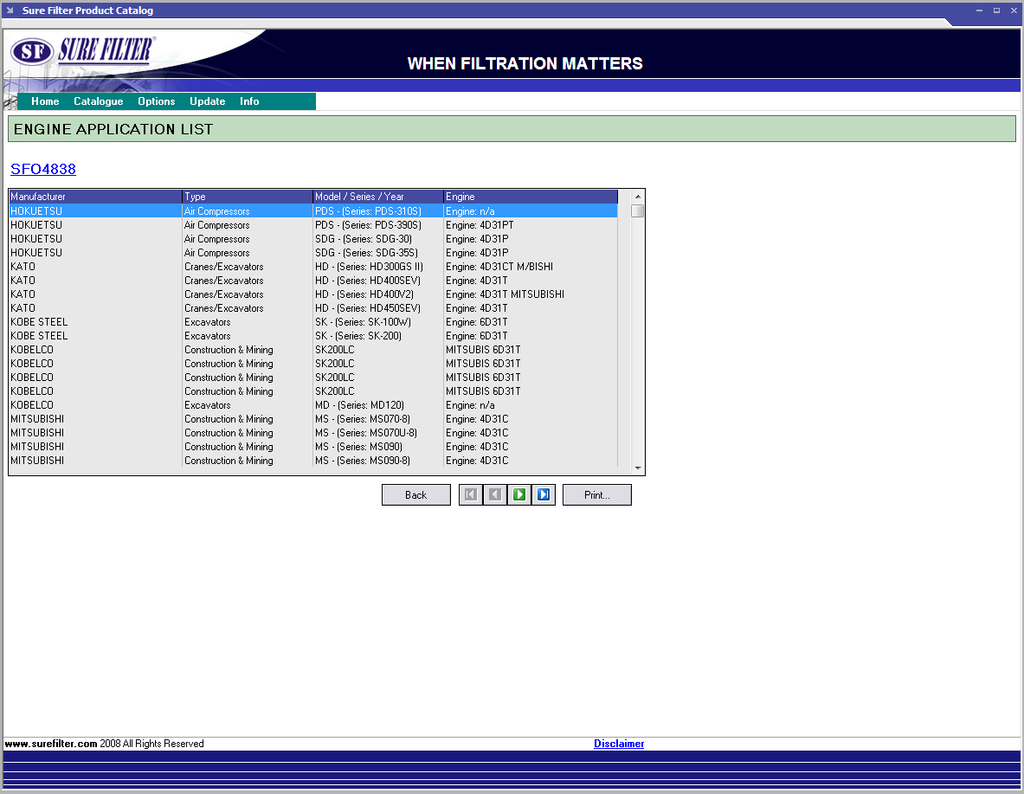Select the MITSUBISHI MS070-8 row
Viewport: 1024px width, 794px height.
pyautogui.click(x=313, y=419)
